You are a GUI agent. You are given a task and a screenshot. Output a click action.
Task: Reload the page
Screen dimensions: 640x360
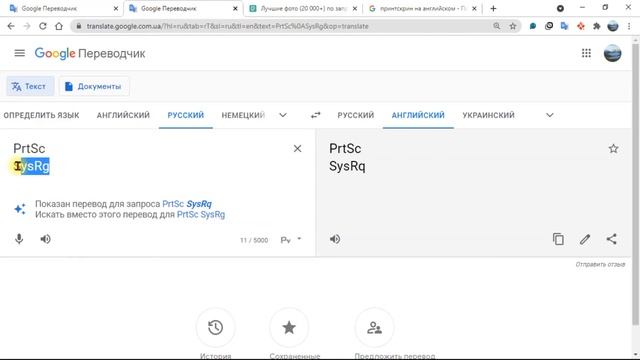point(43,26)
